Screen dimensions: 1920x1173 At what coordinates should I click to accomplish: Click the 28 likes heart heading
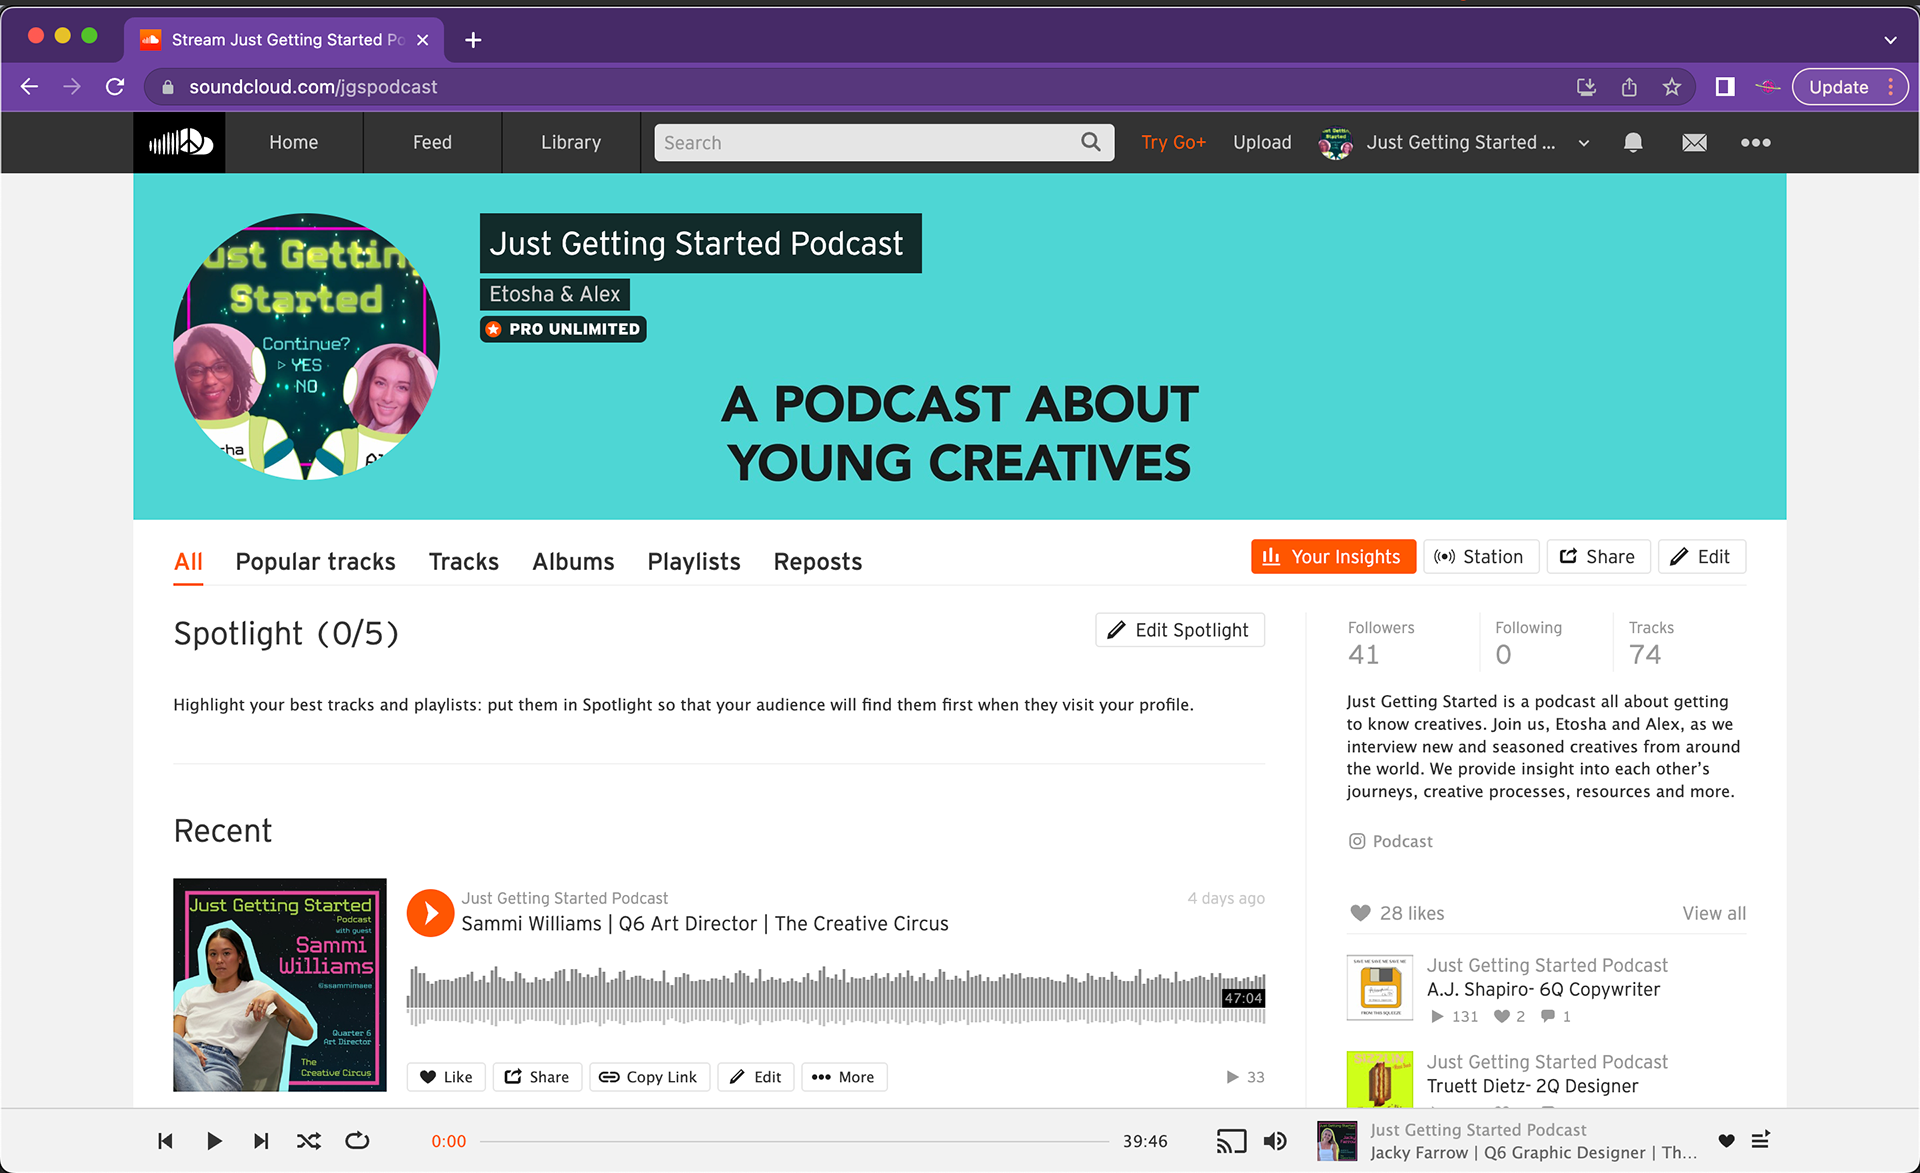pos(1397,913)
